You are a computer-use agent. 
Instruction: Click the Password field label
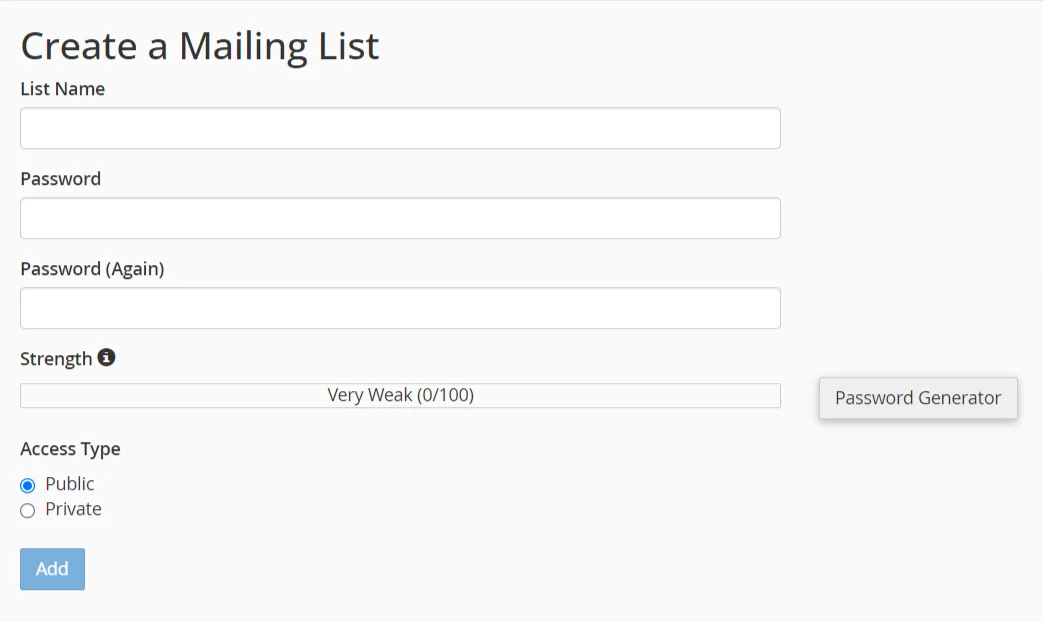[x=60, y=179]
